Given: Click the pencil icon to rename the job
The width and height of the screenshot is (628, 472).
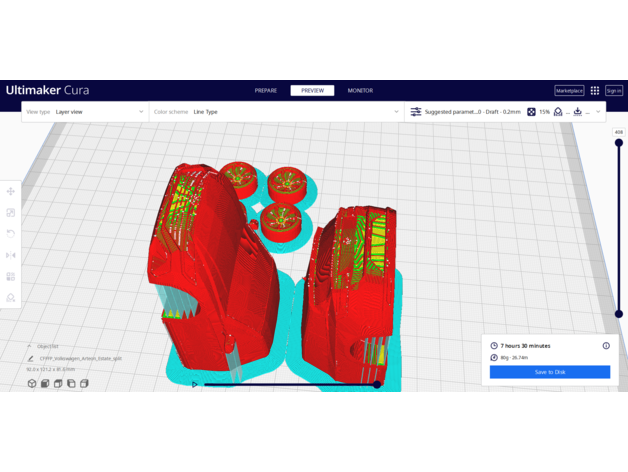Looking at the screenshot, I should point(31,358).
